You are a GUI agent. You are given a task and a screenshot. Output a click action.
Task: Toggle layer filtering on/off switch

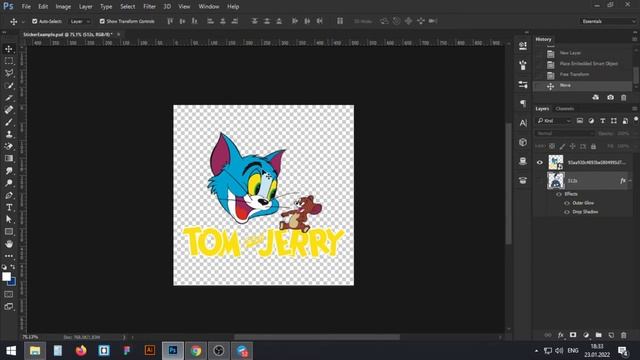636,119
